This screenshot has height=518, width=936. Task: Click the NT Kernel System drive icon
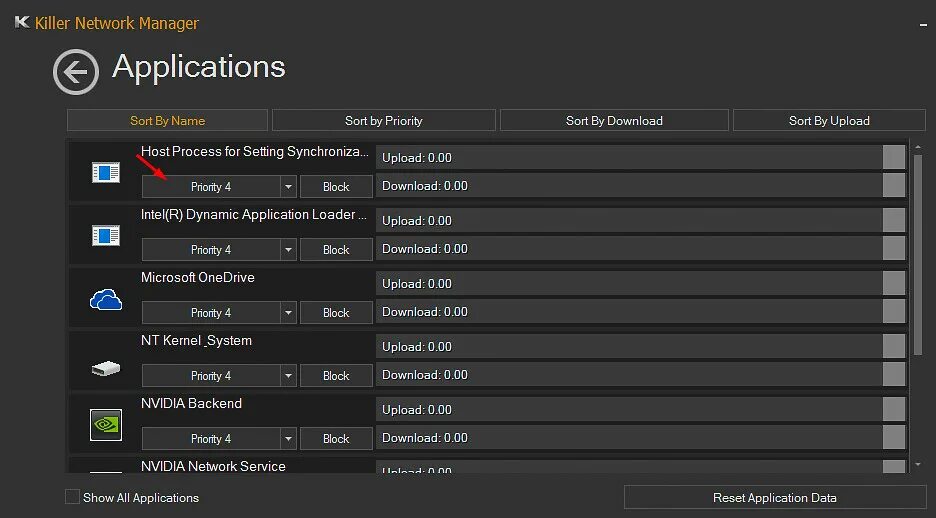tap(106, 369)
